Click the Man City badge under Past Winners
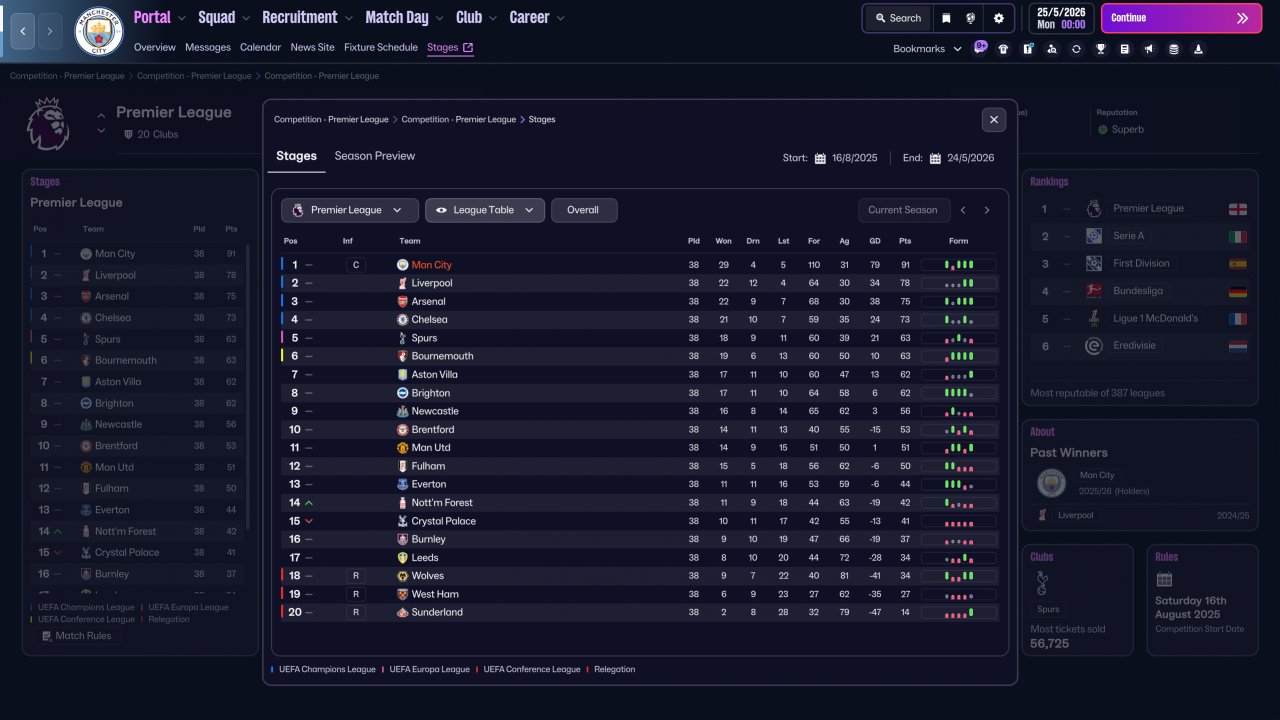This screenshot has width=1280, height=720. (x=1052, y=483)
